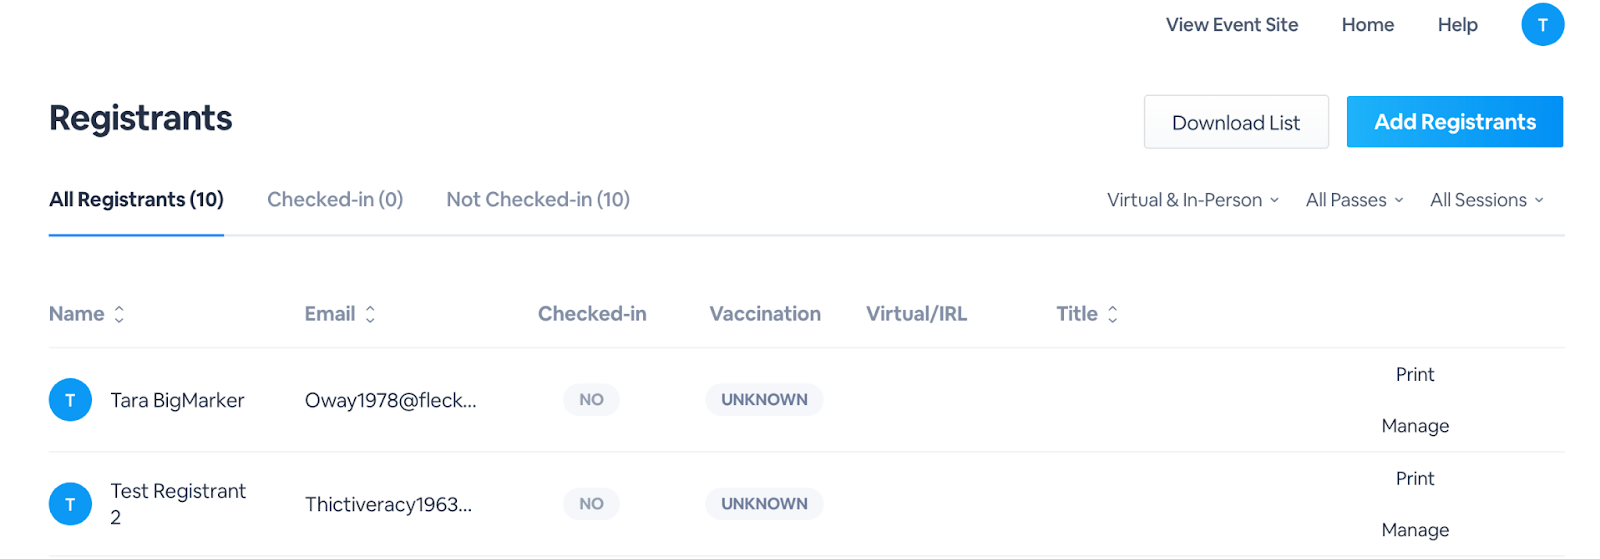
Task: Go to Home in the top navigation
Action: [x=1368, y=25]
